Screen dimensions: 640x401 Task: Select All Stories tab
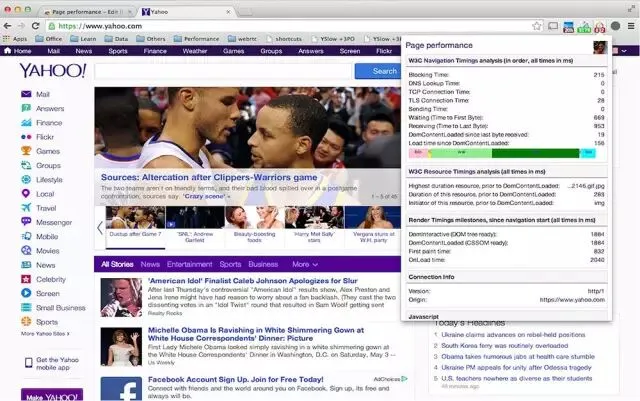[117, 264]
